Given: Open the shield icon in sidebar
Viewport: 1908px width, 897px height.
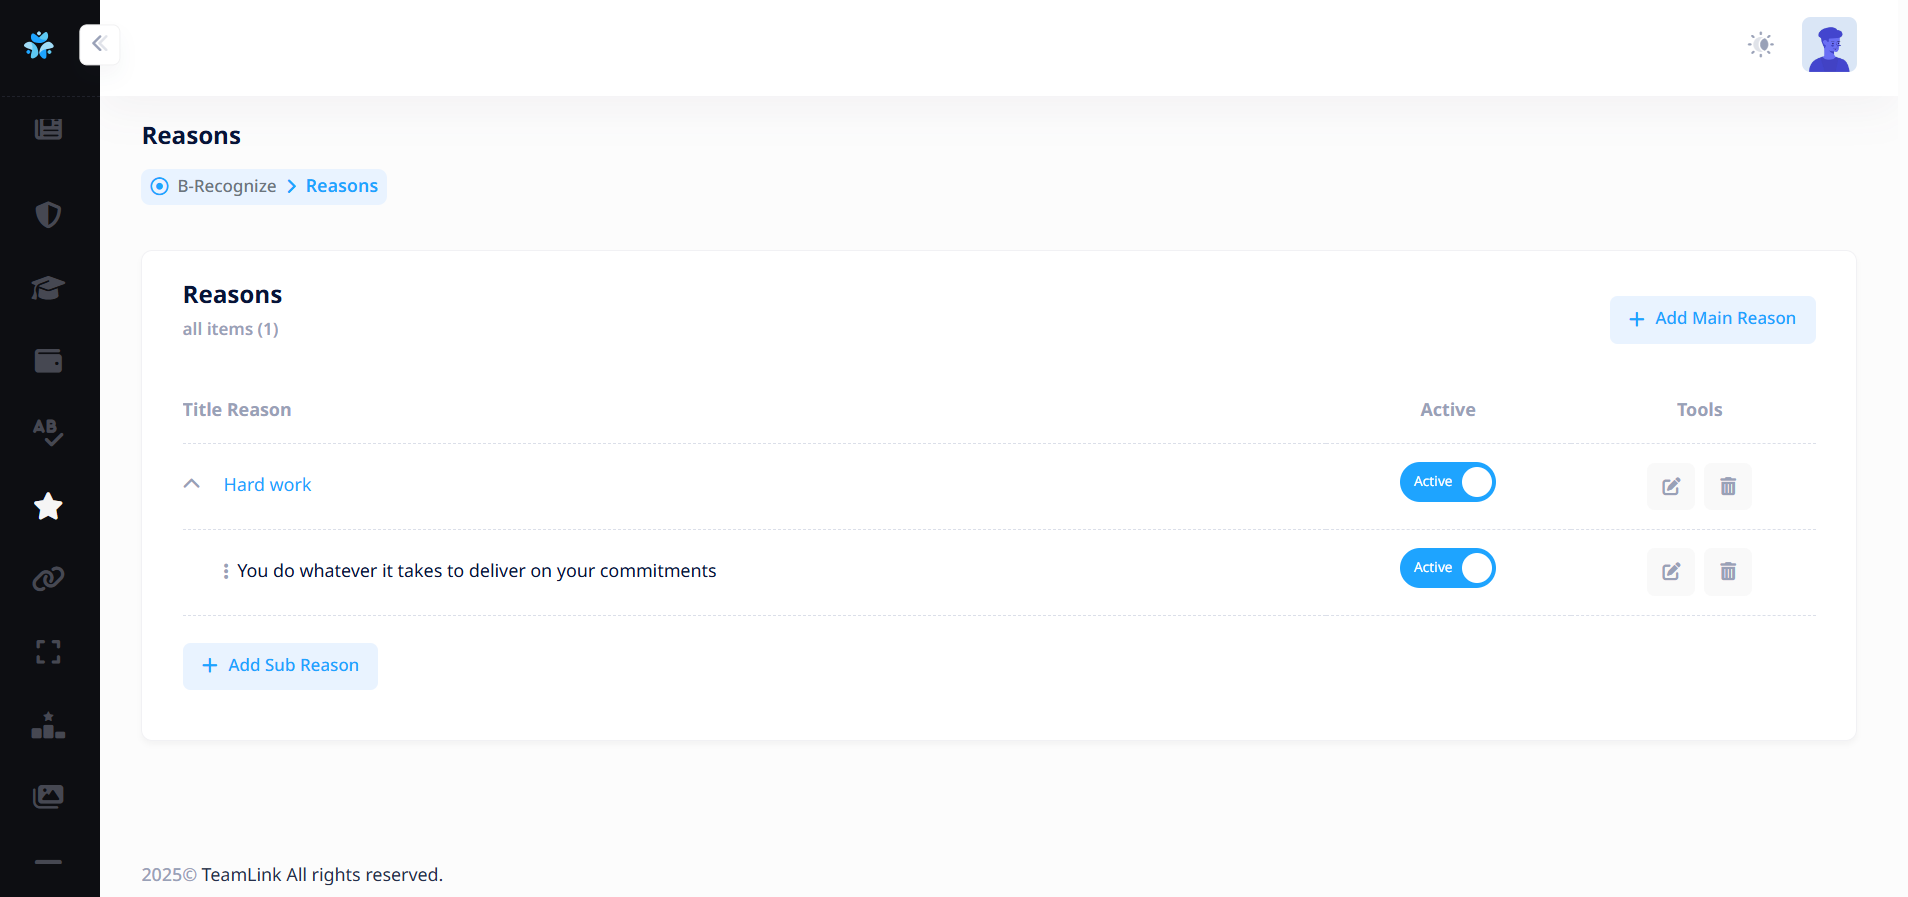Looking at the screenshot, I should coord(48,215).
